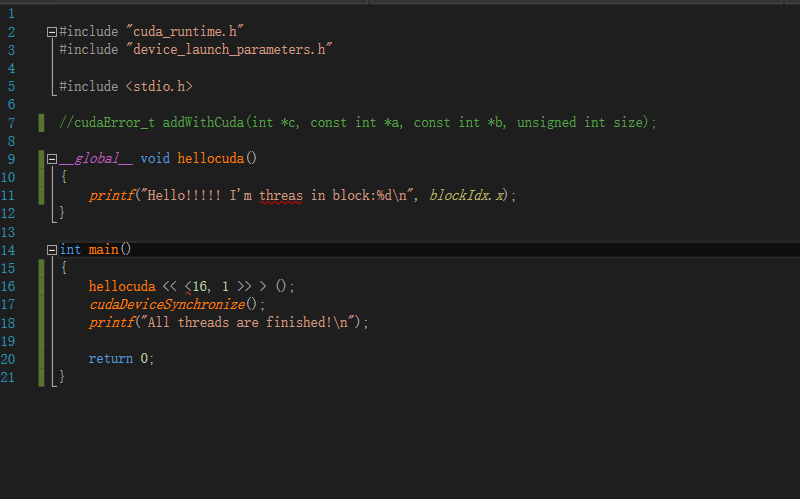
Task: Click the __global__ keyword
Action: [96, 159]
